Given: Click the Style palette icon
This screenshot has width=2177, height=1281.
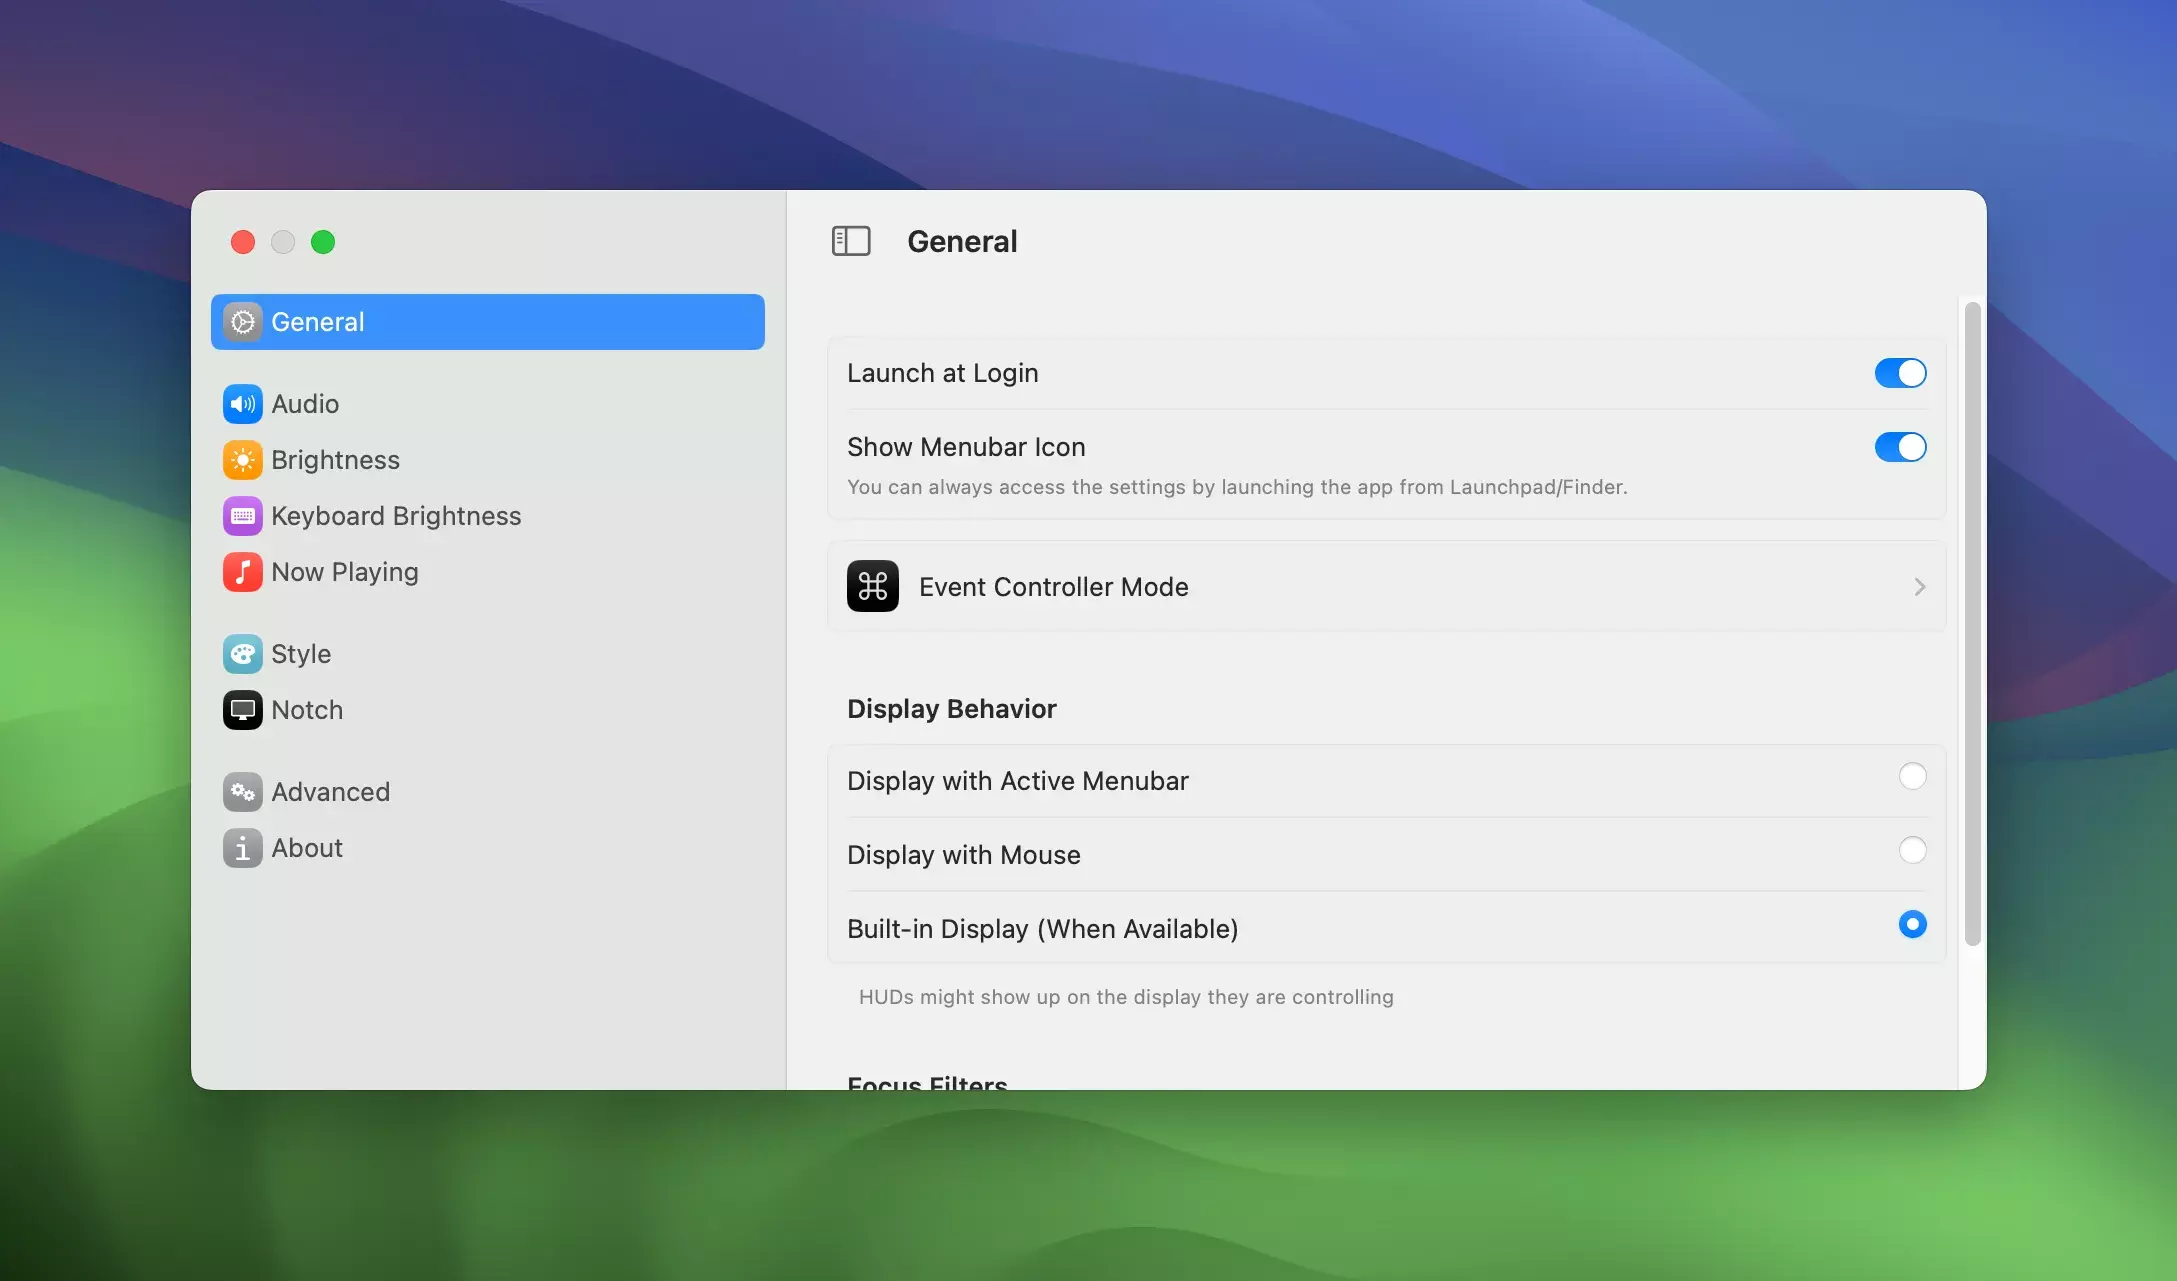Looking at the screenshot, I should click(x=242, y=654).
